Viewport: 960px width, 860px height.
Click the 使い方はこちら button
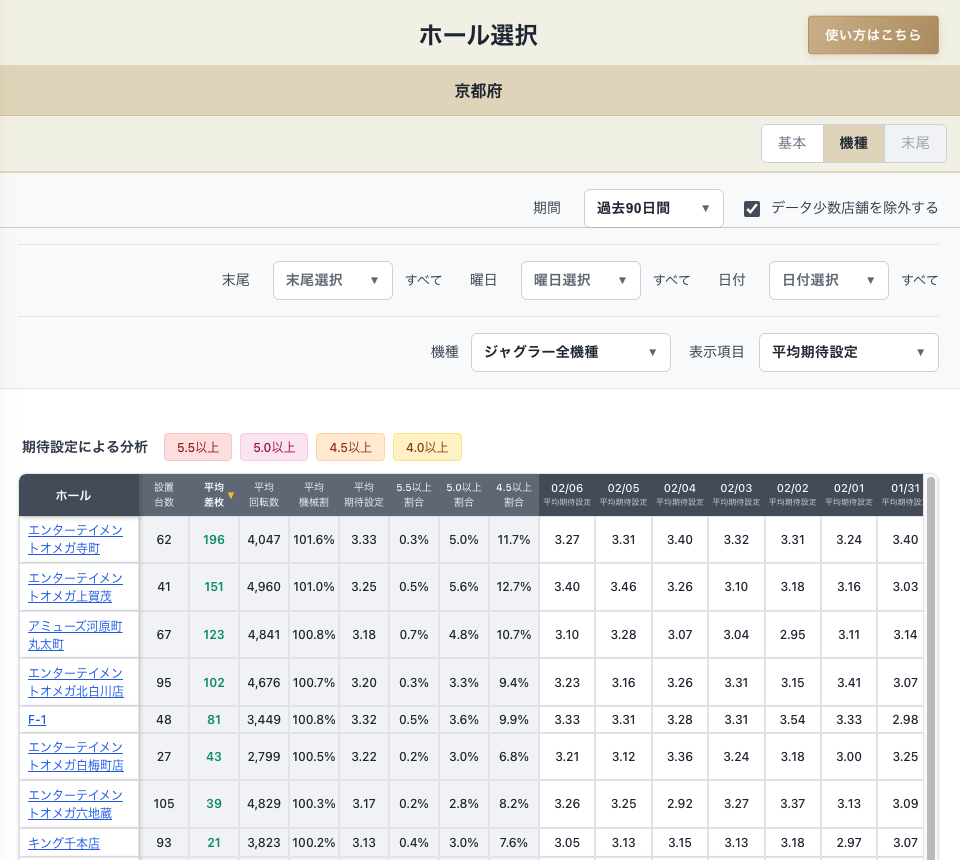pyautogui.click(x=872, y=35)
